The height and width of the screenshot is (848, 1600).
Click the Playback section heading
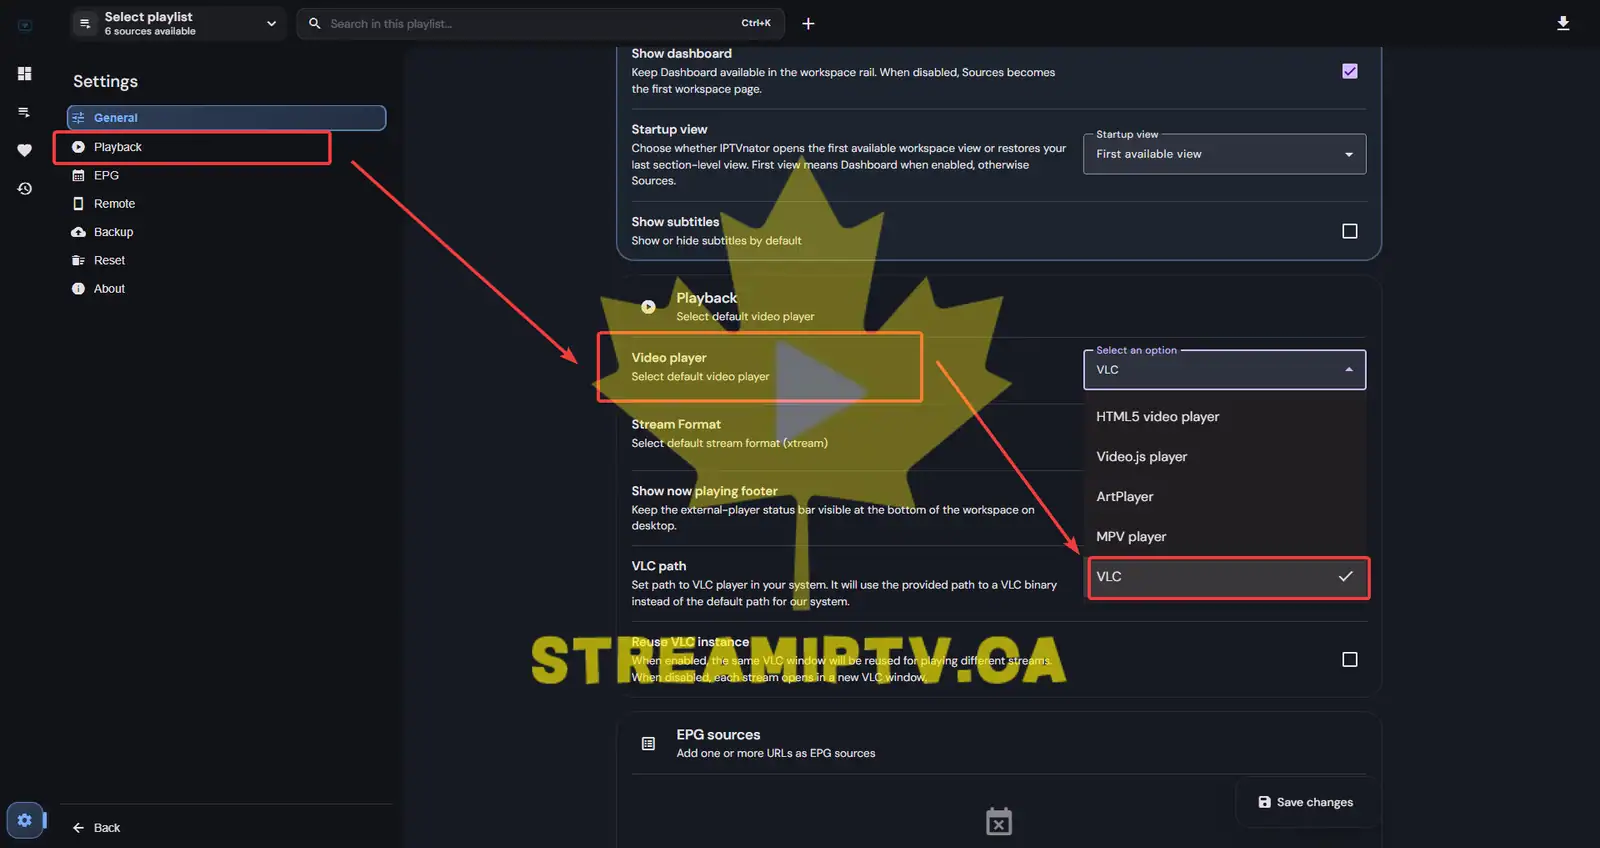pyautogui.click(x=706, y=298)
